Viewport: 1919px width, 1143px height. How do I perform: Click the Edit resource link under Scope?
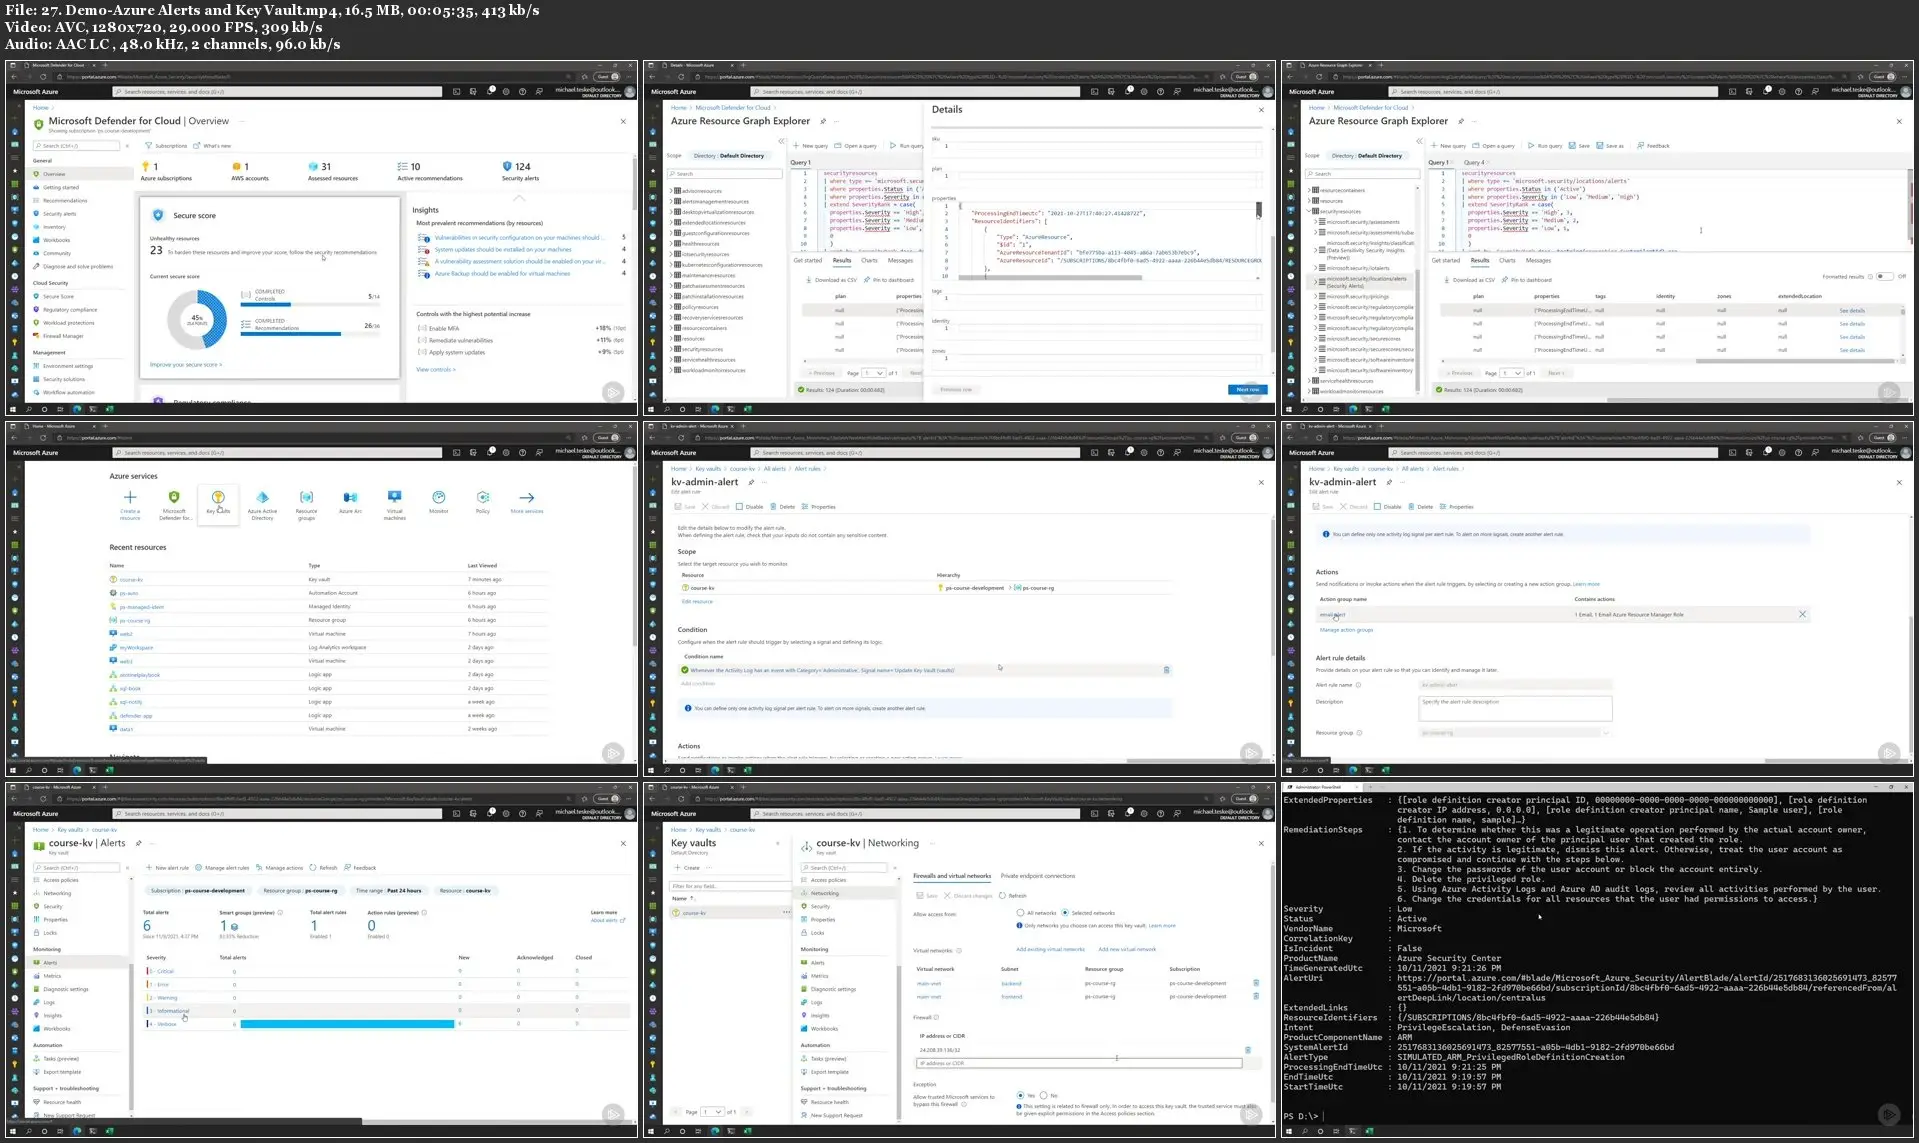tap(697, 601)
